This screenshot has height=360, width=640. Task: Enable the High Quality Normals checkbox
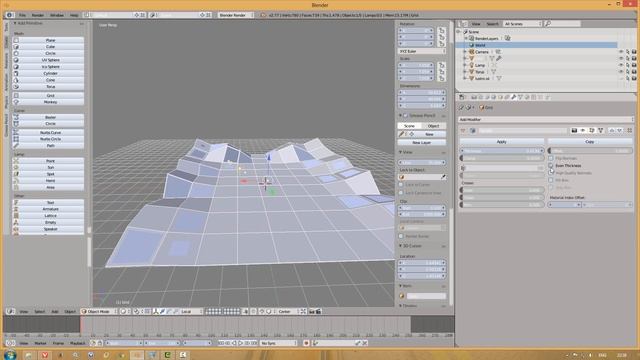click(x=551, y=173)
